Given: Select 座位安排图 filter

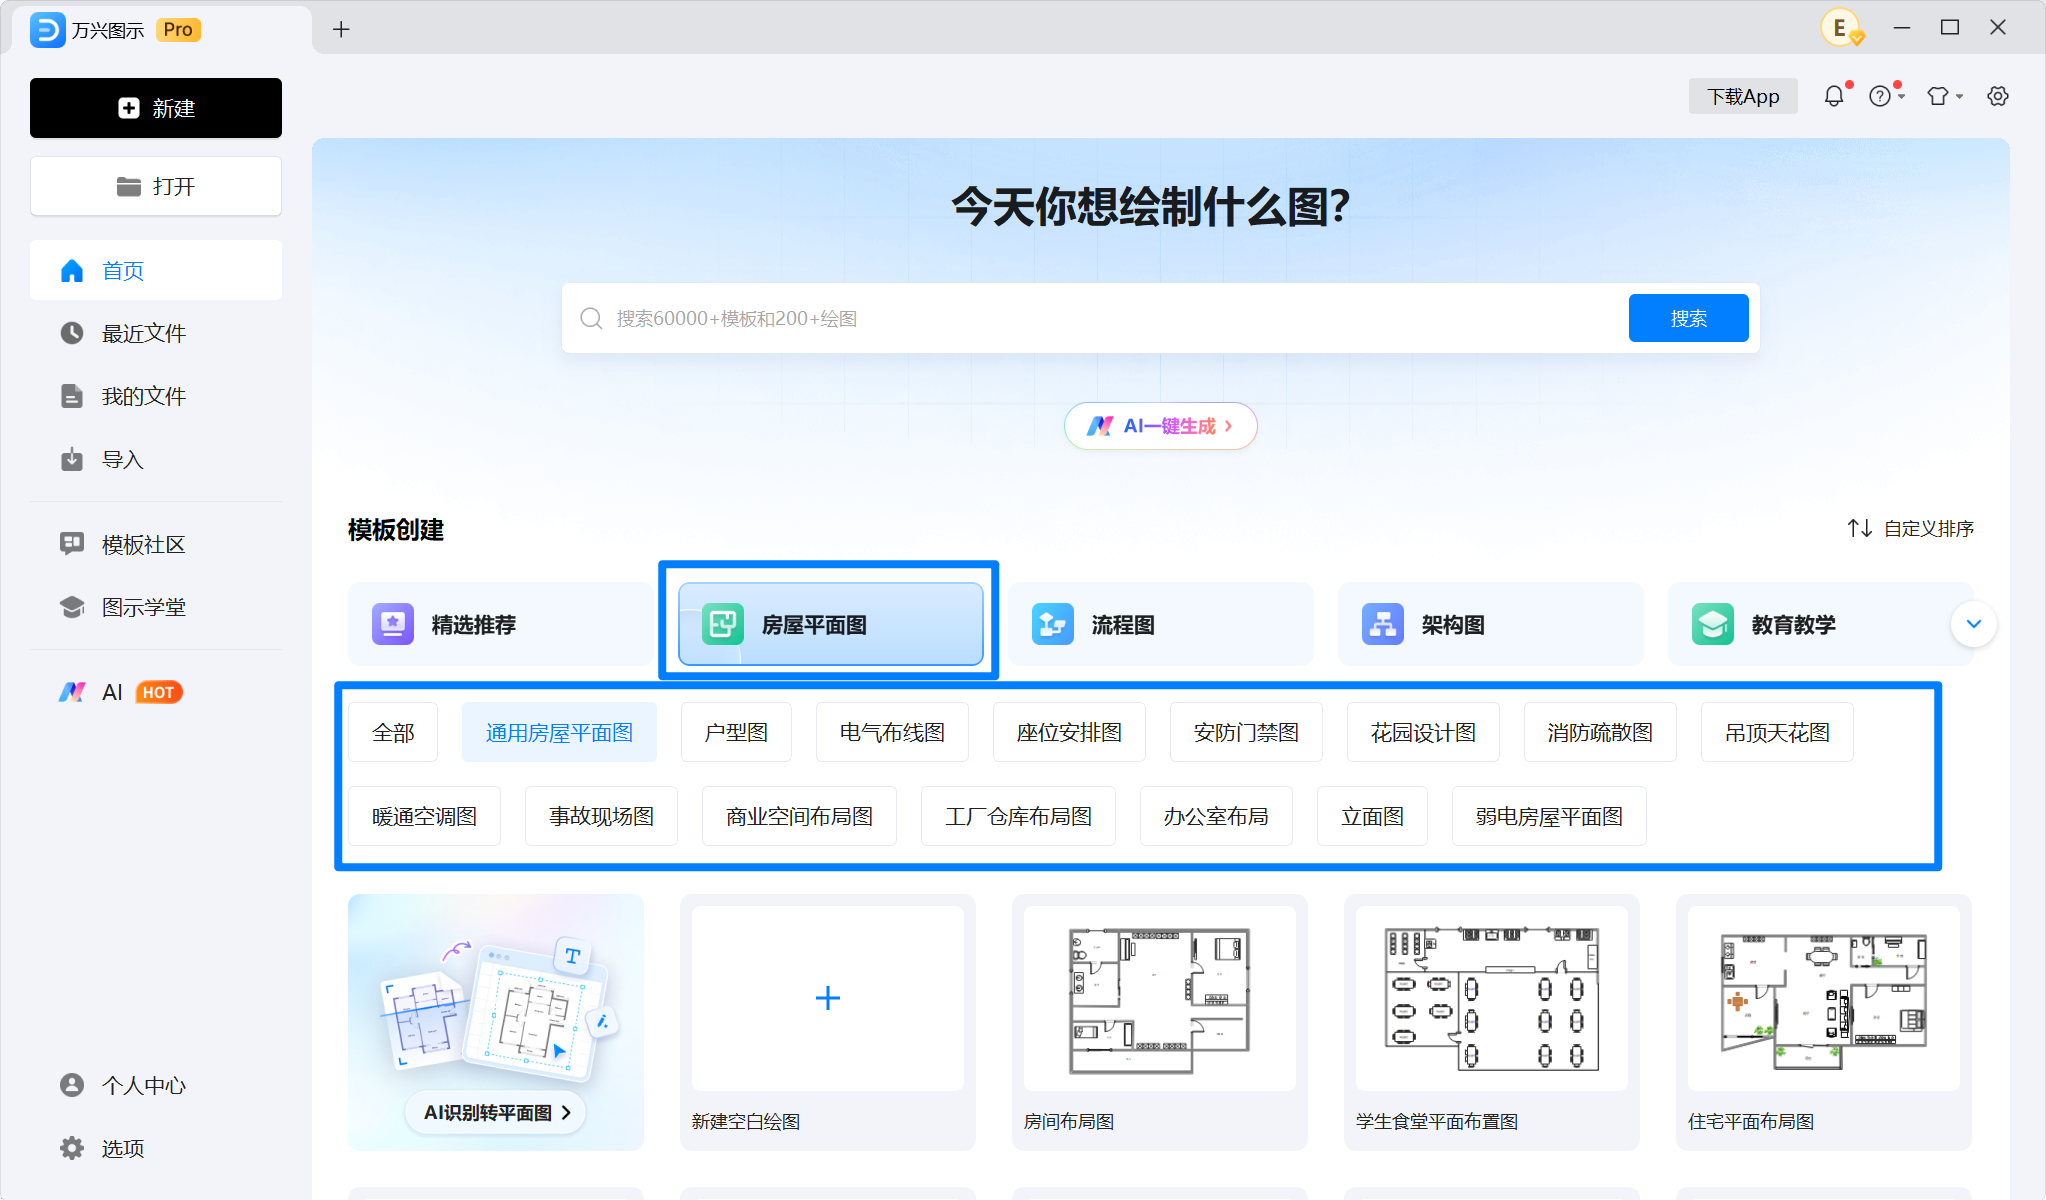Looking at the screenshot, I should click(1069, 732).
